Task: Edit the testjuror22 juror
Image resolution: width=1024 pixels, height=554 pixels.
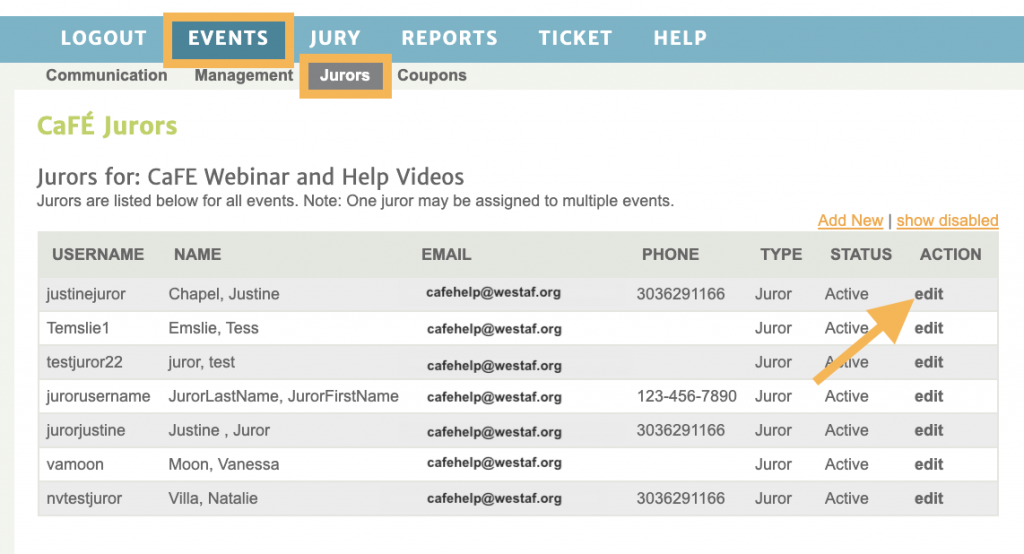Action: tap(929, 362)
